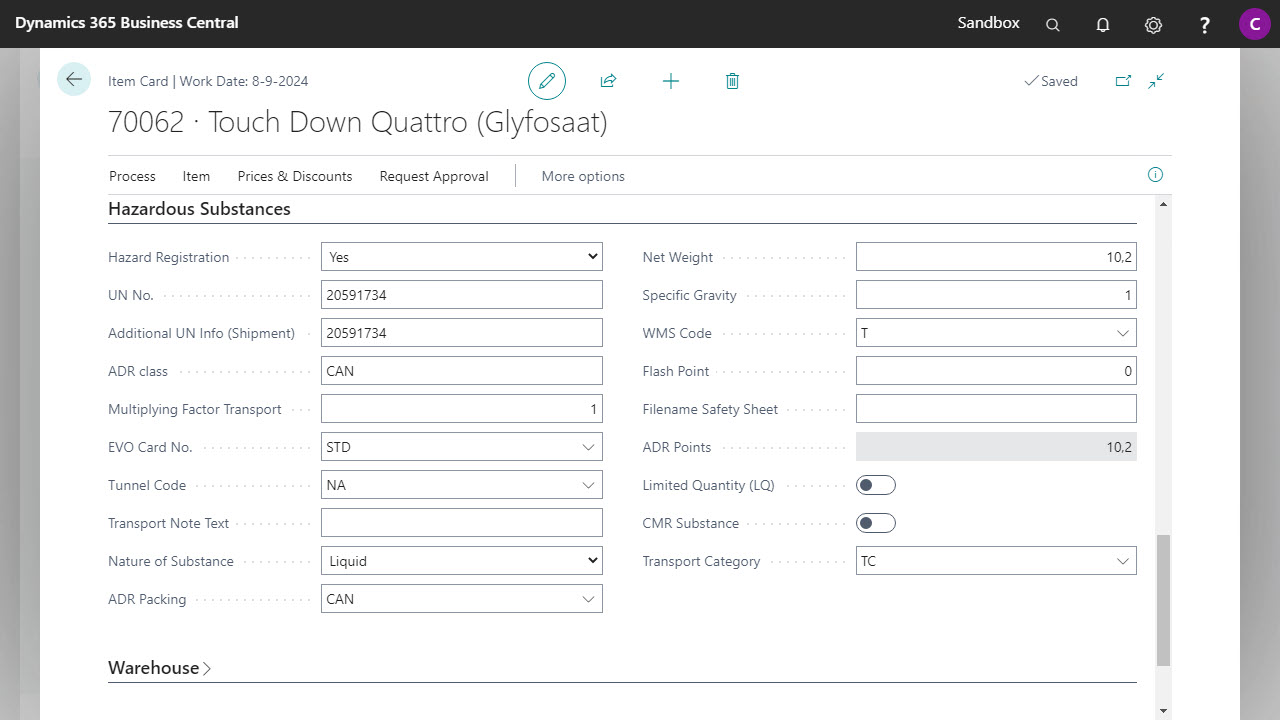This screenshot has height=720, width=1280.
Task: Click the trash can delete icon
Action: coord(732,81)
